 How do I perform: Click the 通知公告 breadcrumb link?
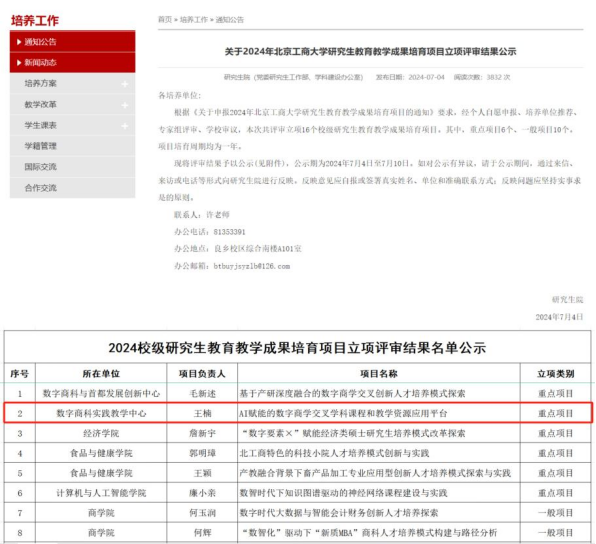[x=230, y=19]
